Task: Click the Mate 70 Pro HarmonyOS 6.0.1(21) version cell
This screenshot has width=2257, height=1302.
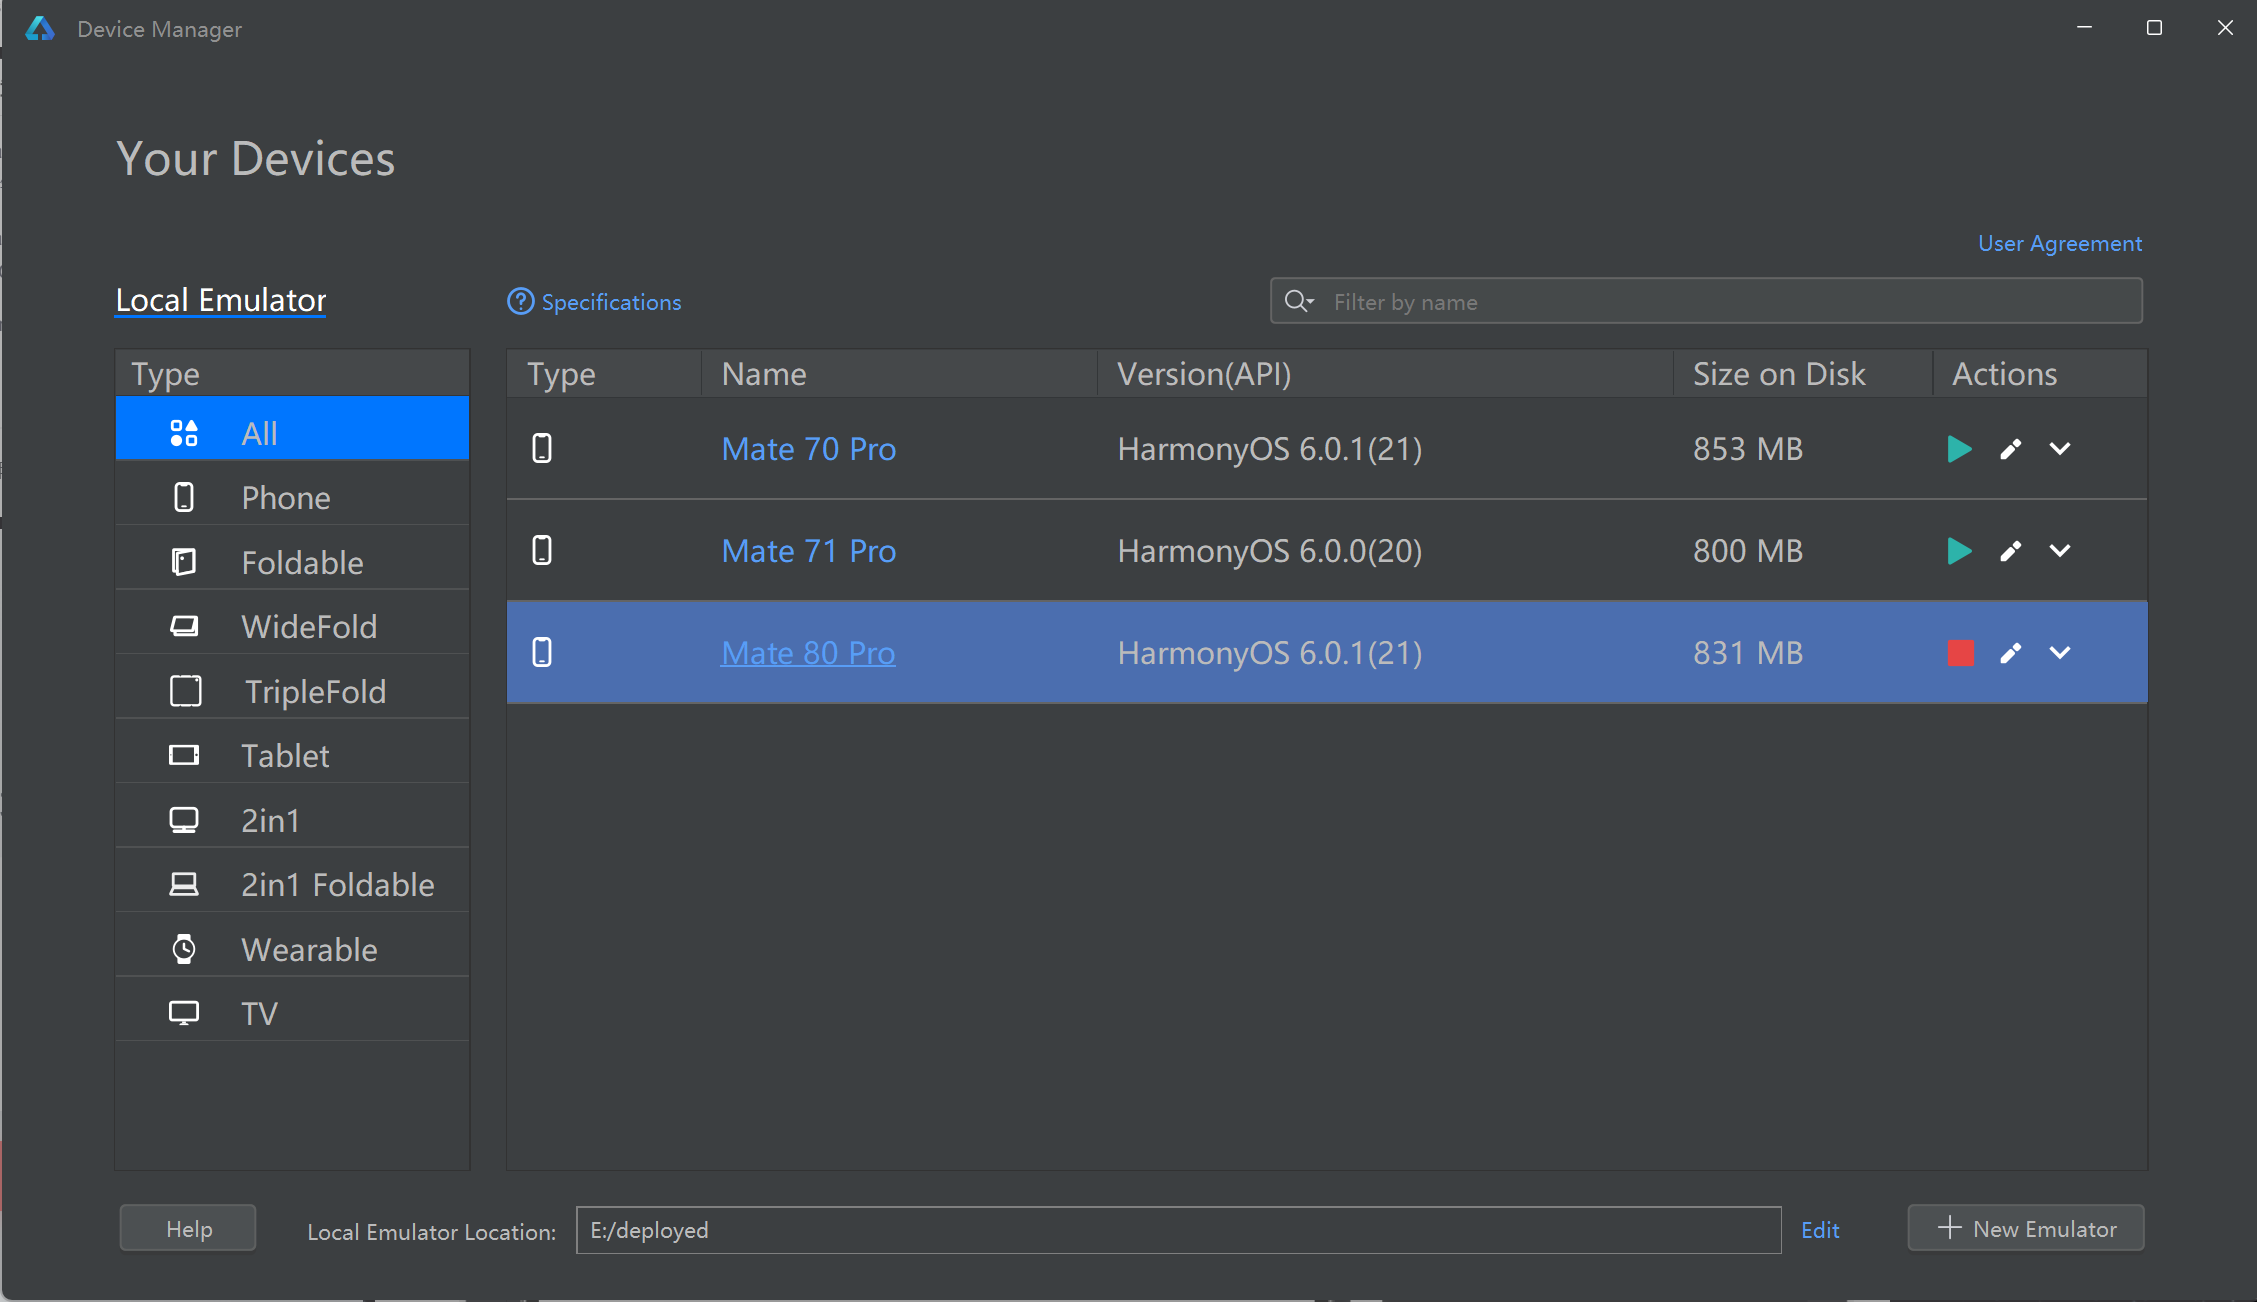Action: 1270,449
